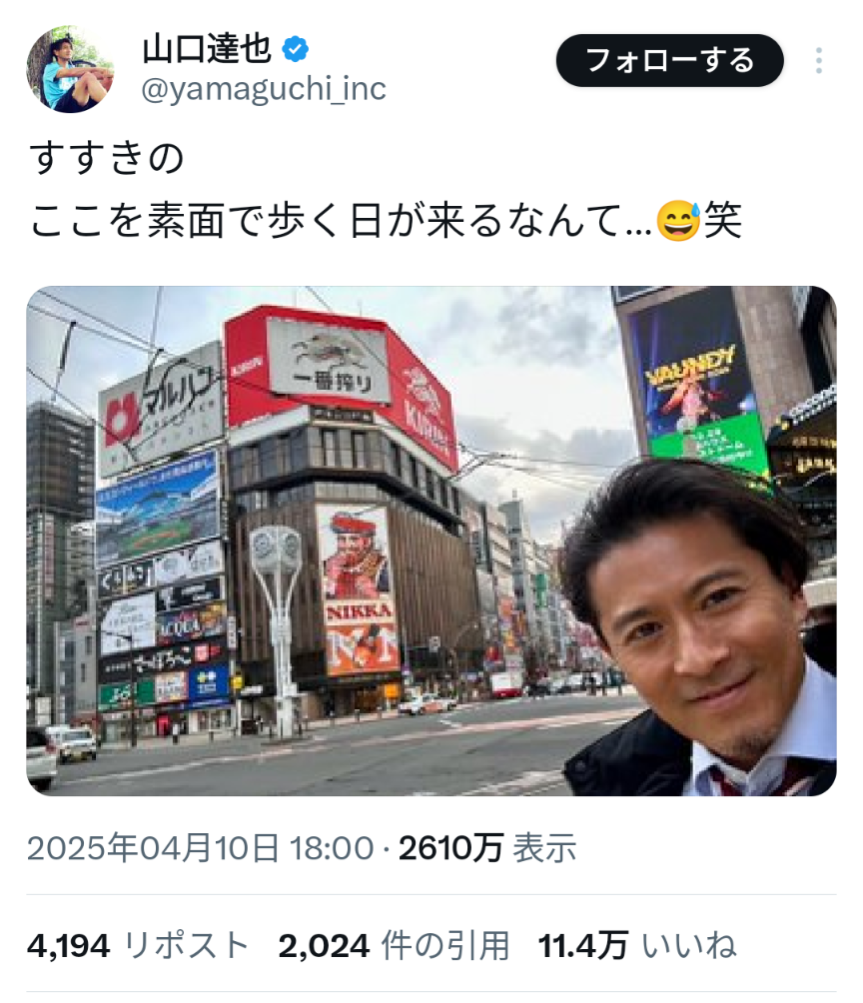This screenshot has height=1003, width=863.
Task: Click the 2610万 表示 view count
Action: 487,848
